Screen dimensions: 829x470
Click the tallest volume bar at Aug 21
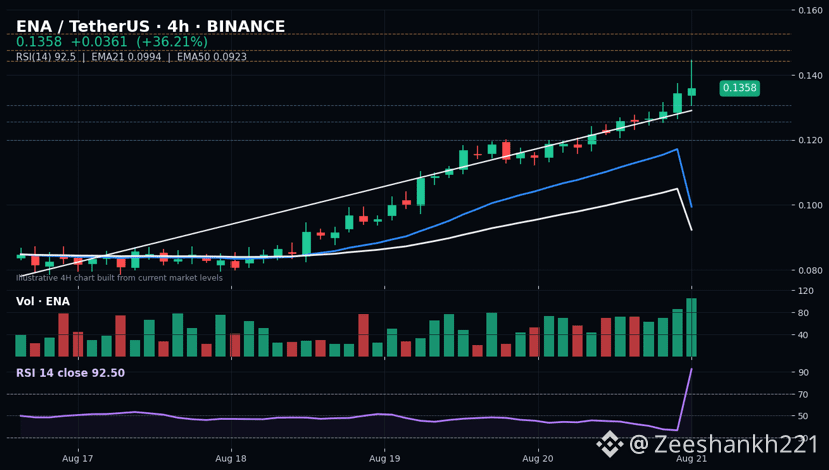coord(692,327)
